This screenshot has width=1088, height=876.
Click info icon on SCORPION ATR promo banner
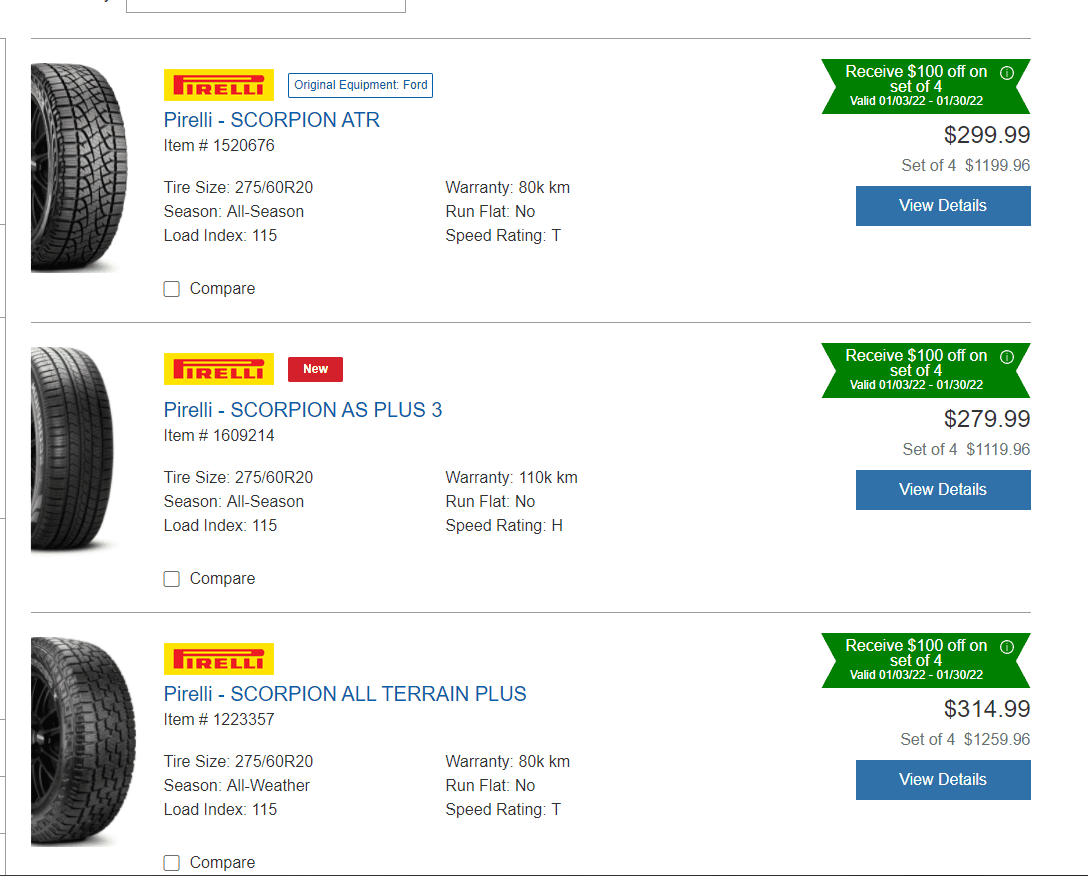[x=1007, y=73]
